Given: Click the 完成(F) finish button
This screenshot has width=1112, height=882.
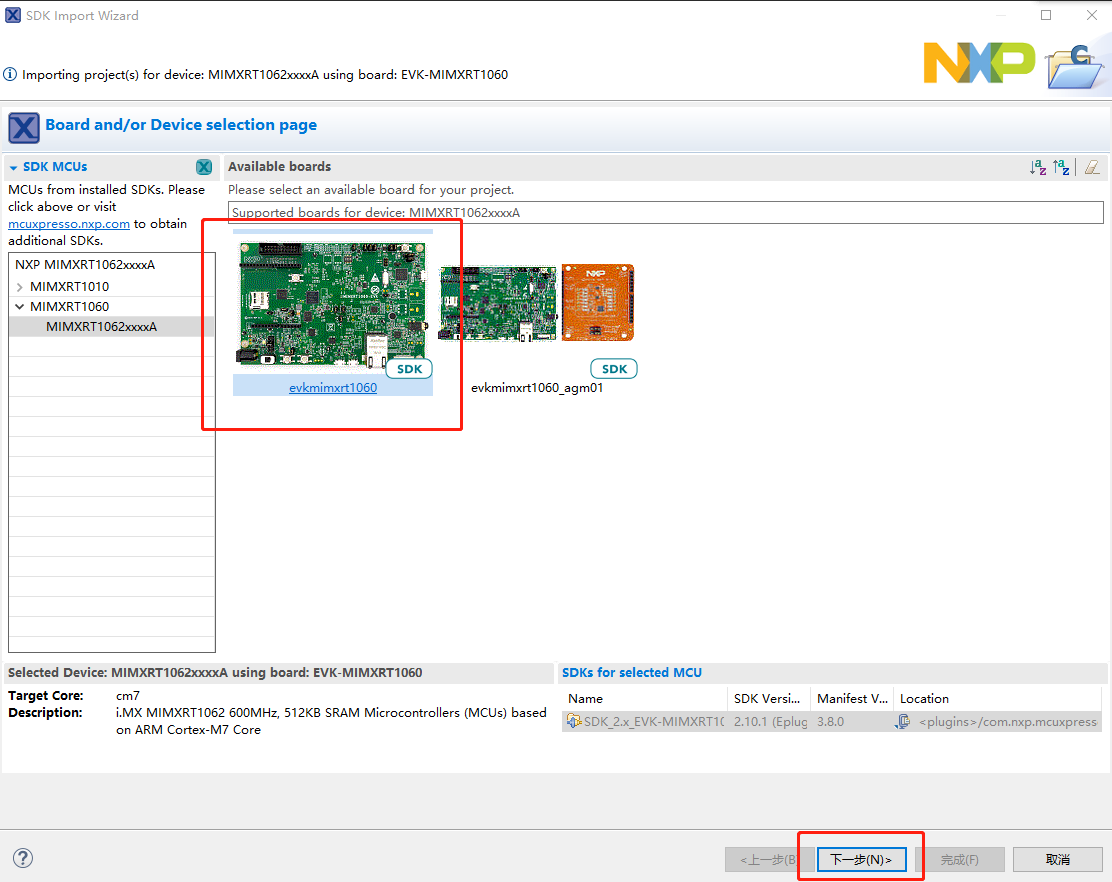Looking at the screenshot, I should pyautogui.click(x=960, y=859).
